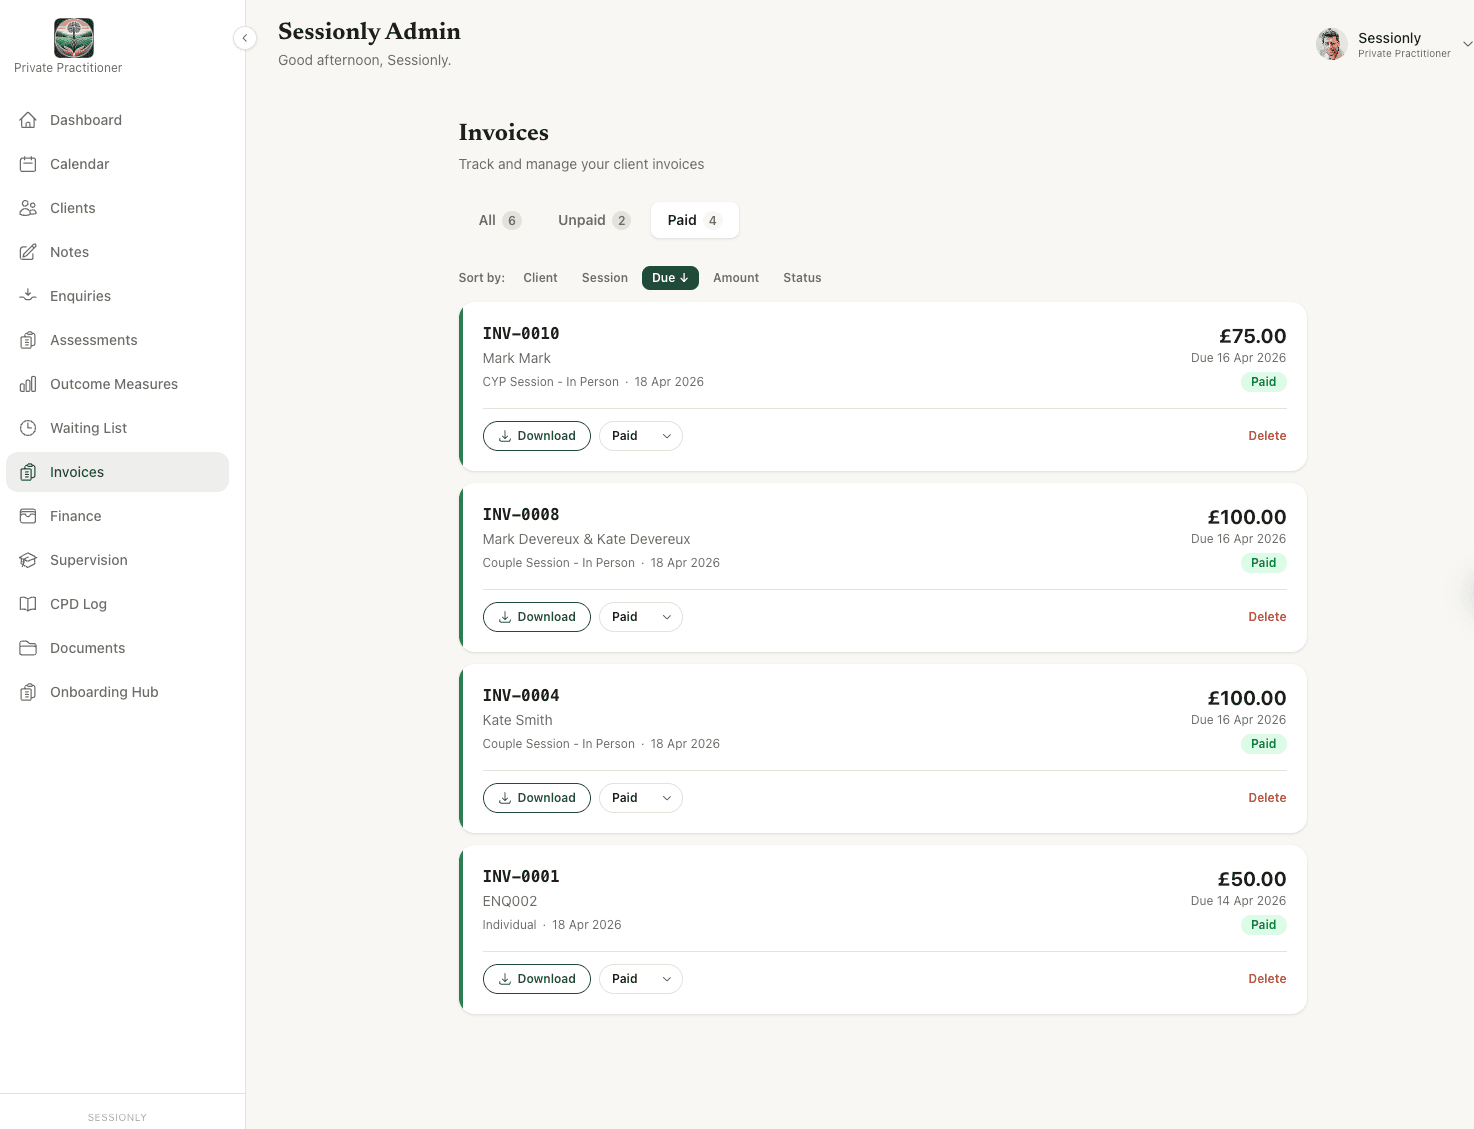Click the Waiting List clock icon
The width and height of the screenshot is (1474, 1129).
tap(28, 428)
